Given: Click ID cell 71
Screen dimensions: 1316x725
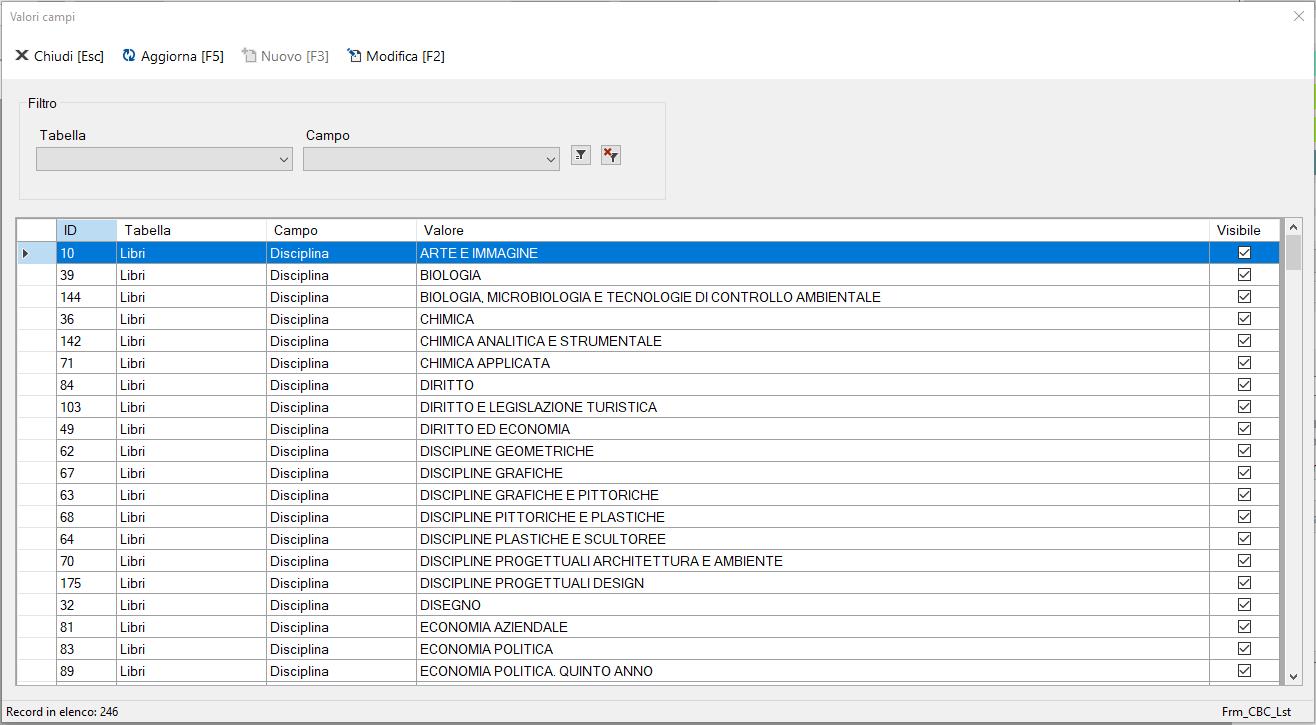Looking at the screenshot, I should point(86,363).
